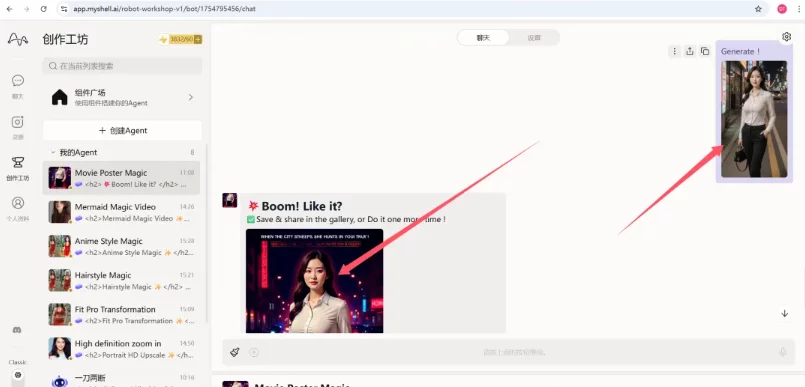Viewport: 805px width, 387px height.
Task: Open the message three-dot more menu
Action: tap(675, 51)
